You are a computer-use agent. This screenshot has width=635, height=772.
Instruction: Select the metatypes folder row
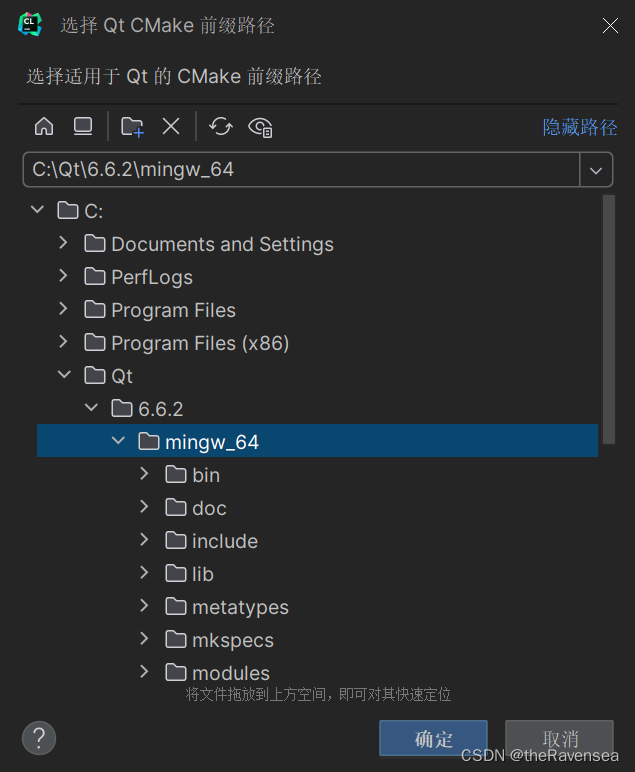[318, 607]
